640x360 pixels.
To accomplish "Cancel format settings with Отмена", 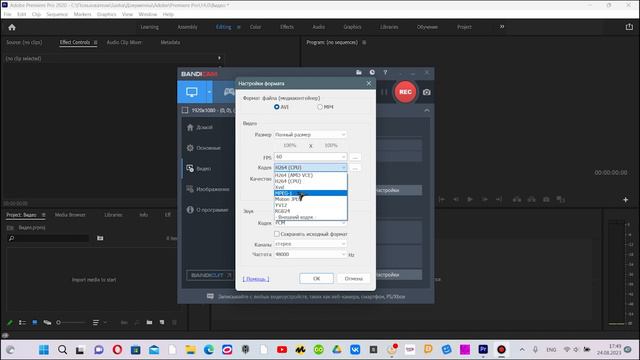I will click(353, 278).
